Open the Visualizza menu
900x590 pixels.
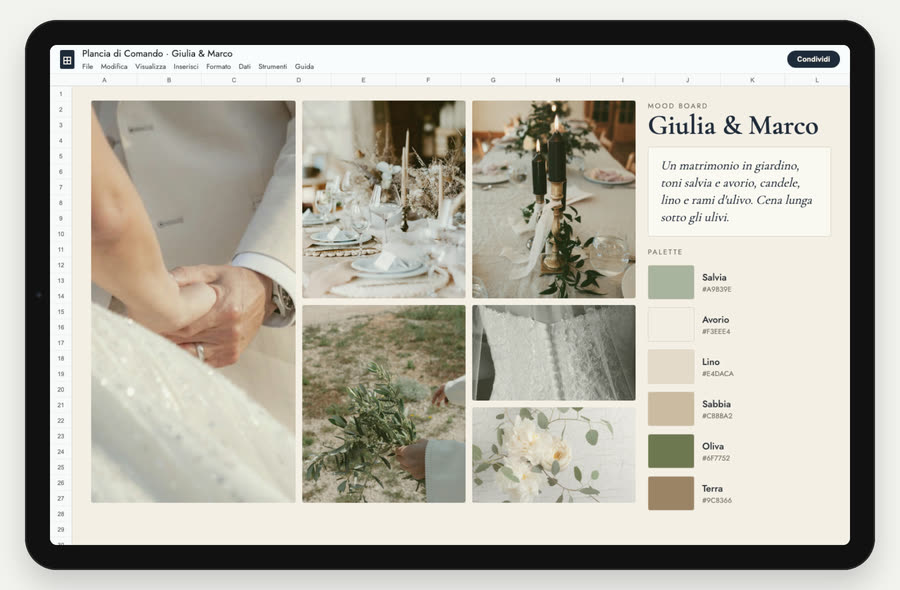coord(150,67)
